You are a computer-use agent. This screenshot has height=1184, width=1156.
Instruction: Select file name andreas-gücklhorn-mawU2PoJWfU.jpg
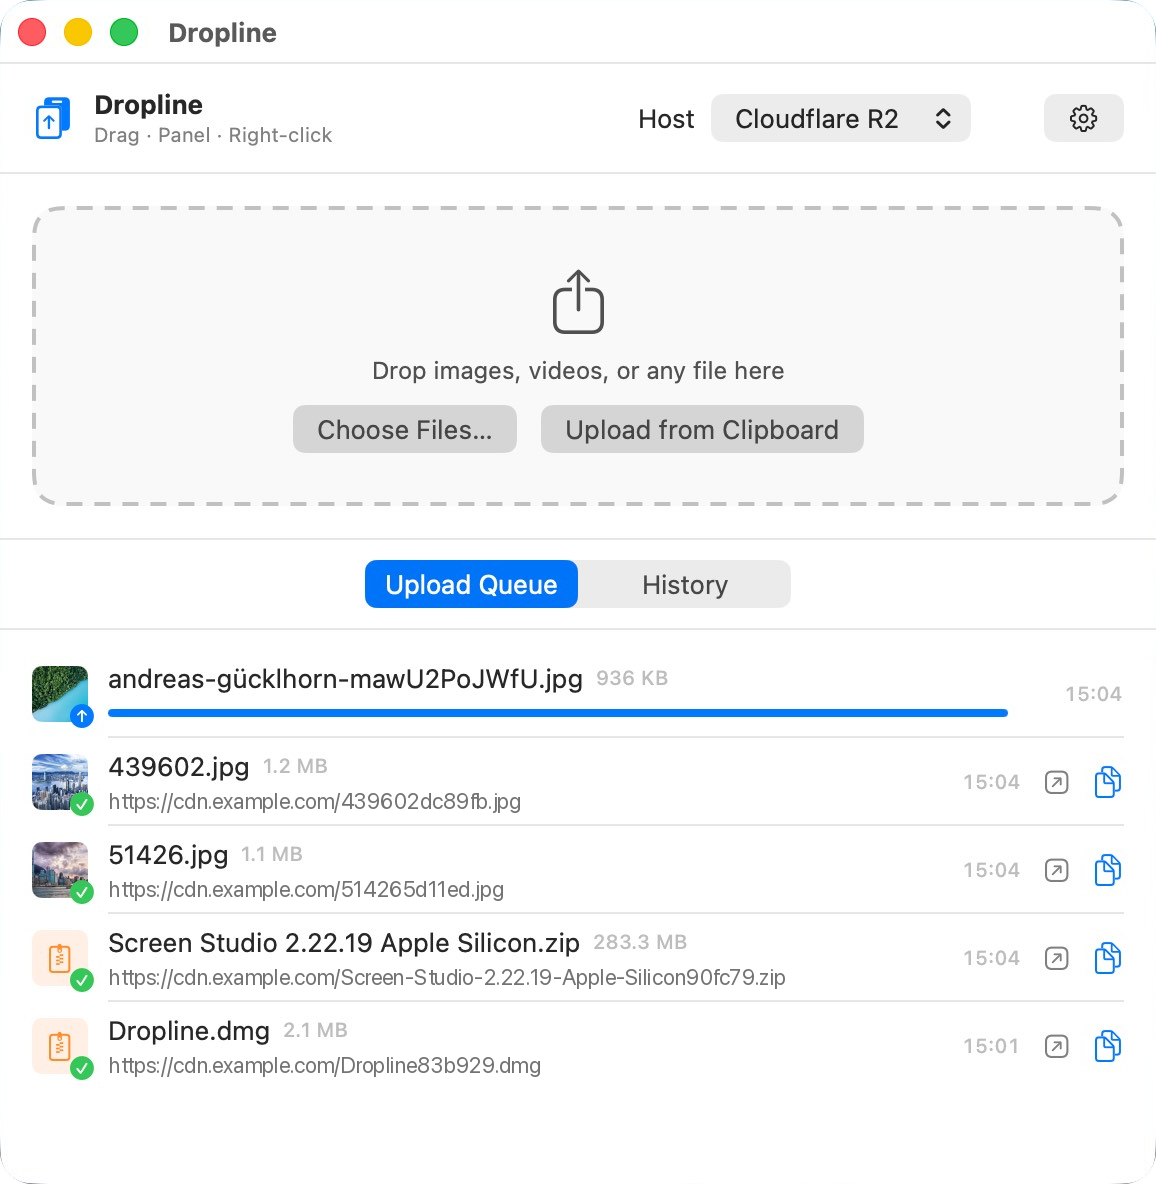345,679
